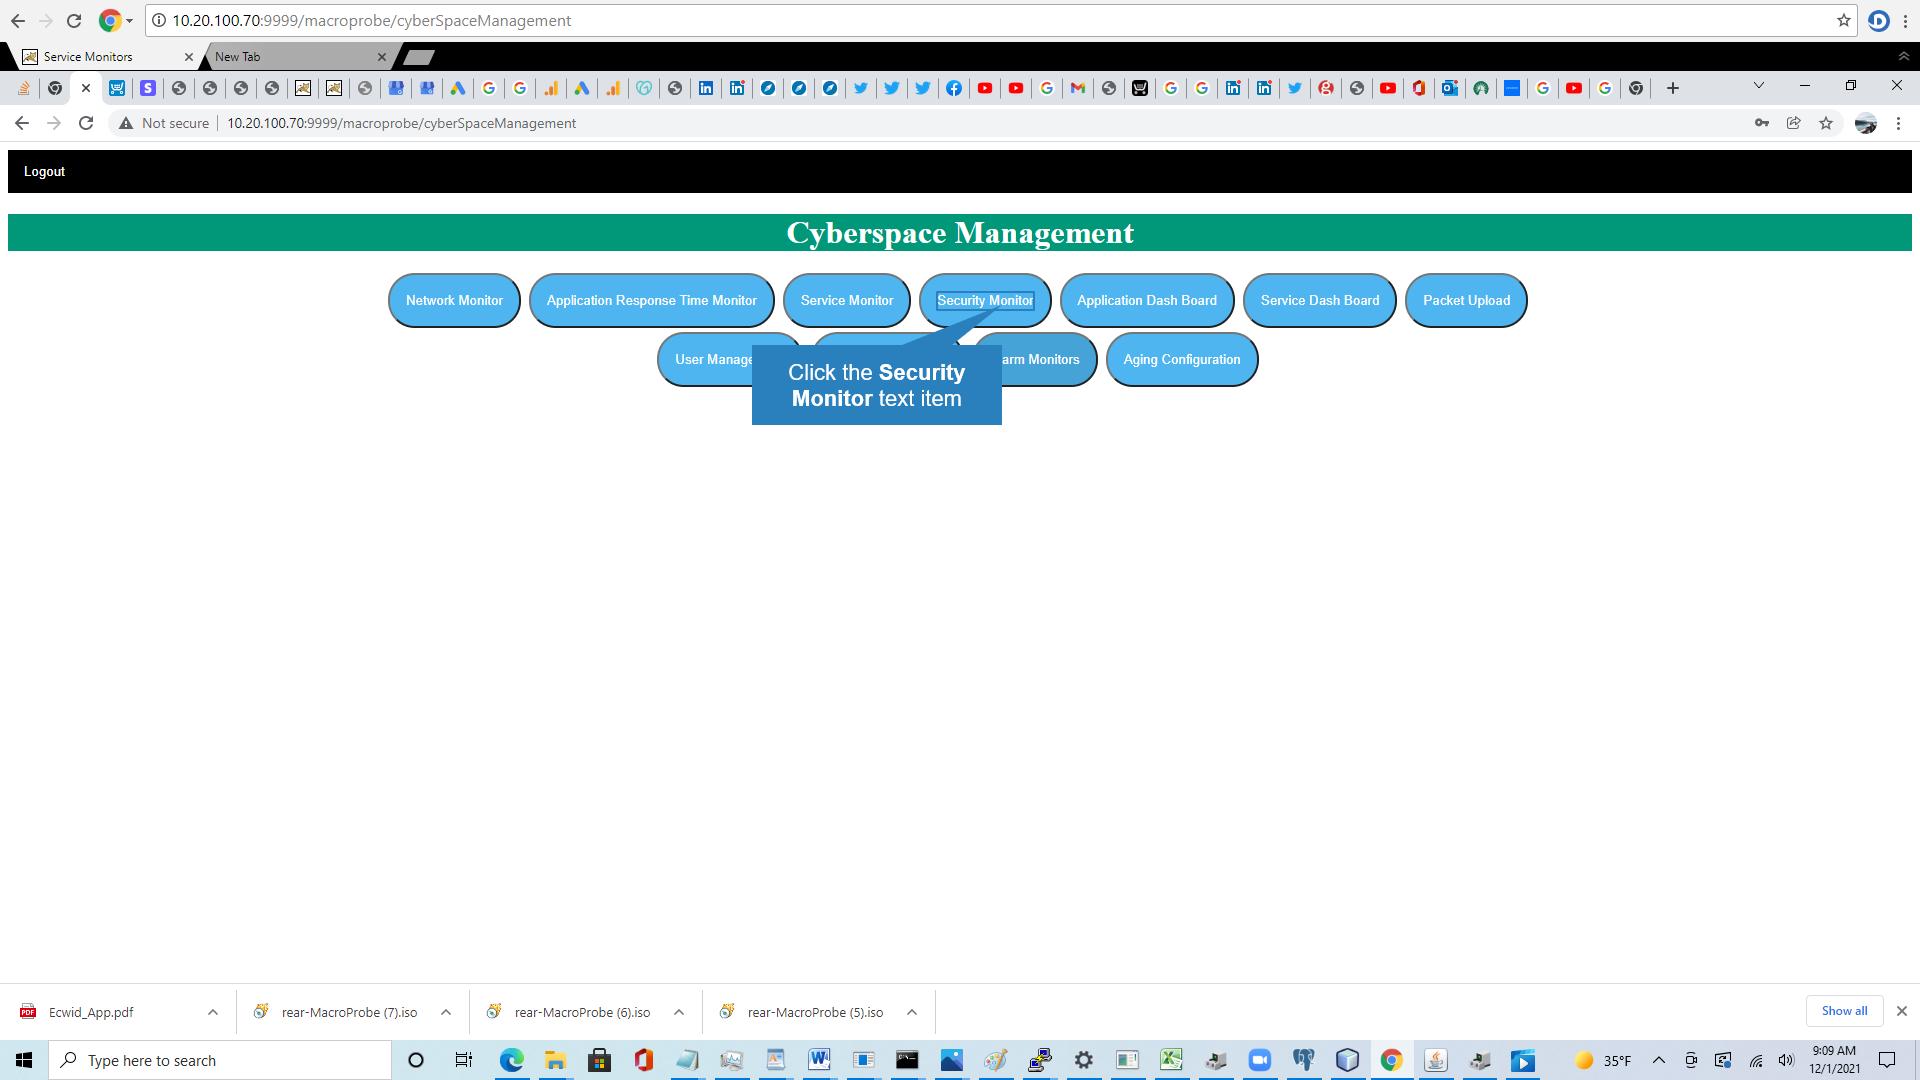Open the new tab plus button
Screen dimensions: 1920x1080
pos(1672,88)
